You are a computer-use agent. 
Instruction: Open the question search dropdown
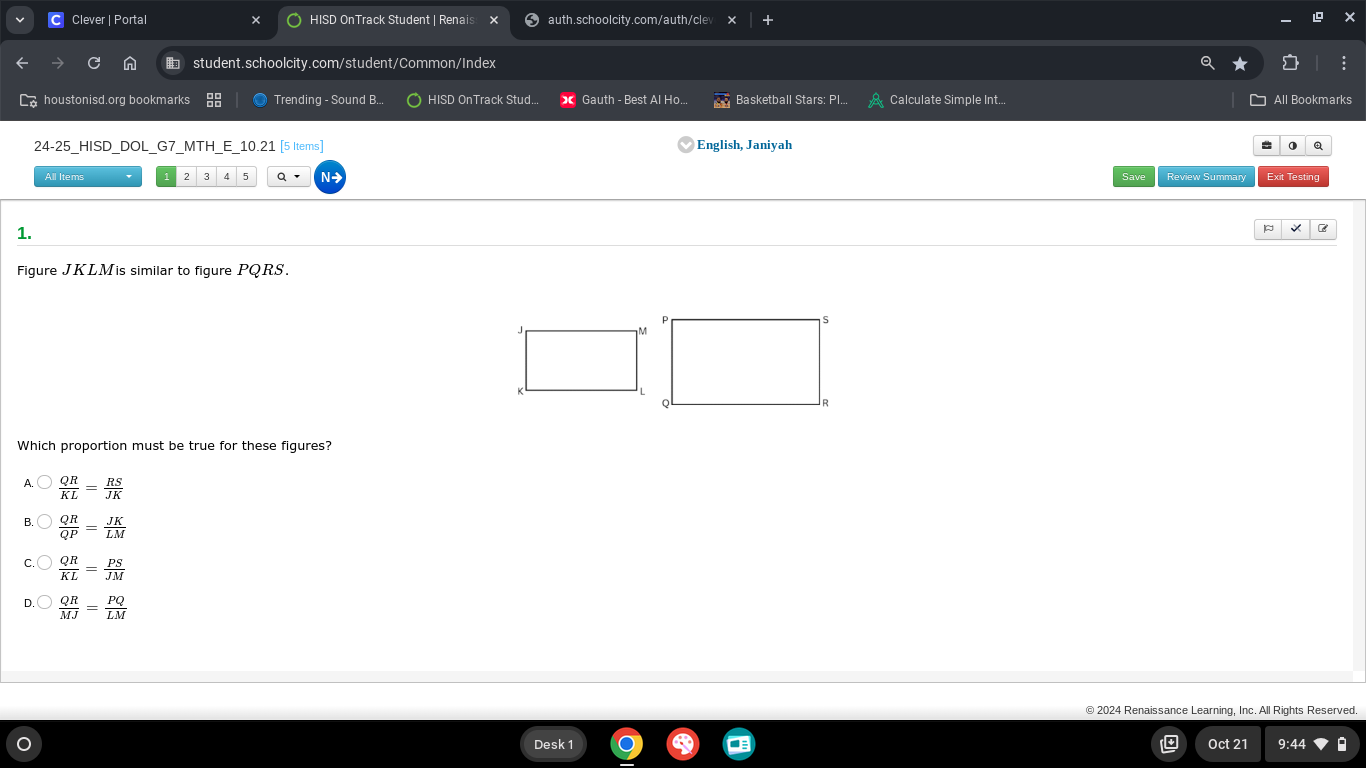(x=288, y=177)
